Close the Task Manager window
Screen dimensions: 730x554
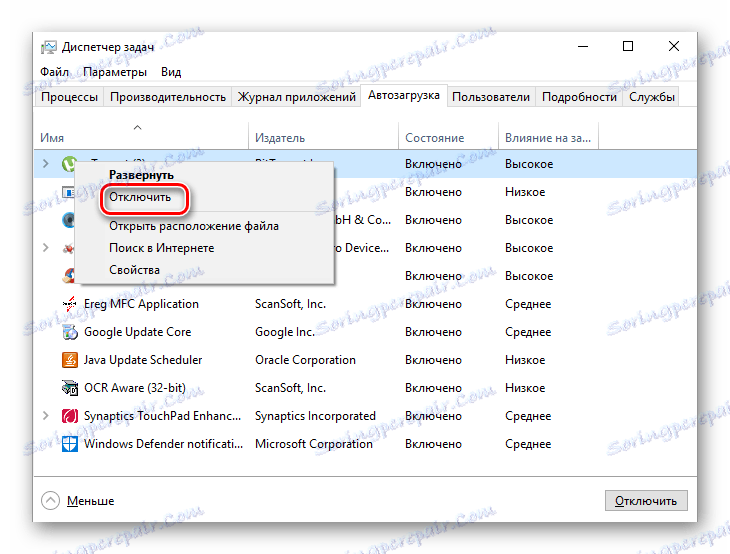tap(674, 46)
